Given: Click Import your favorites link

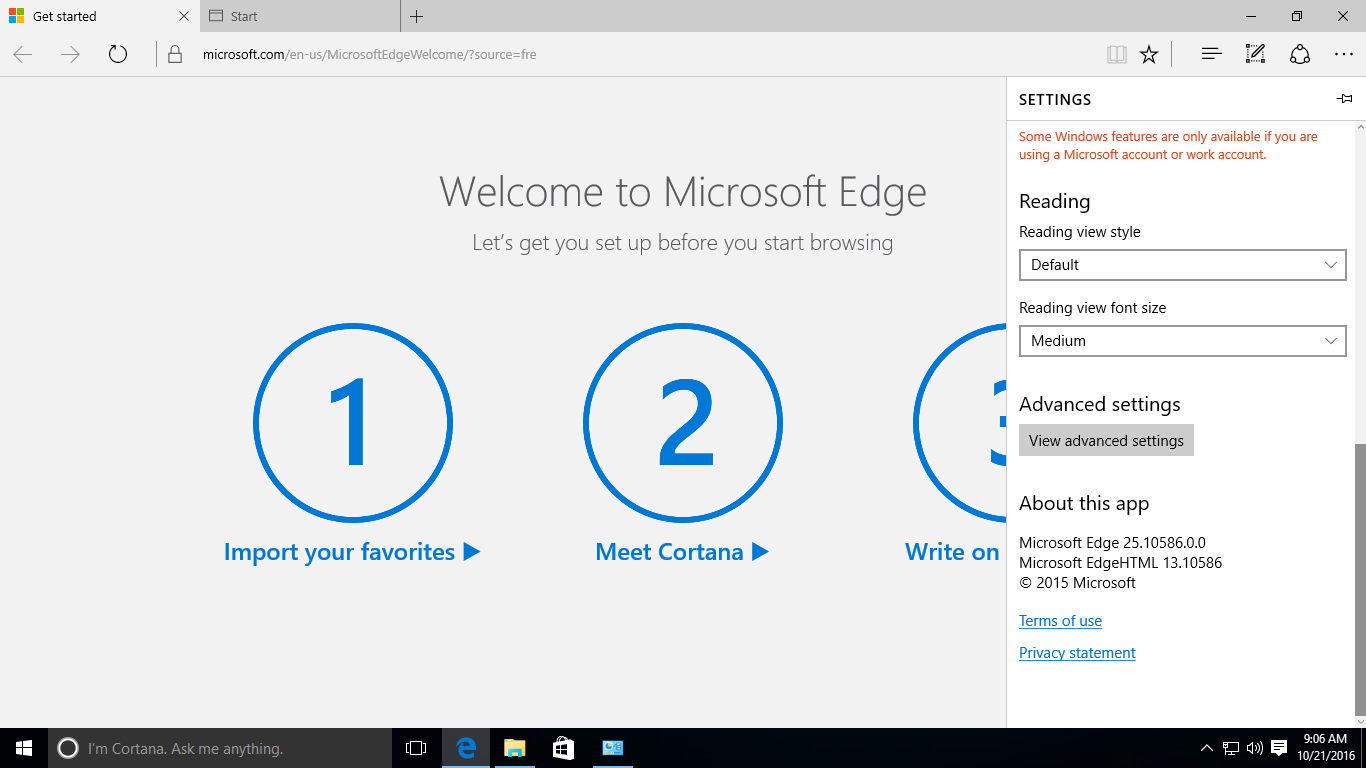Looking at the screenshot, I should coord(352,552).
